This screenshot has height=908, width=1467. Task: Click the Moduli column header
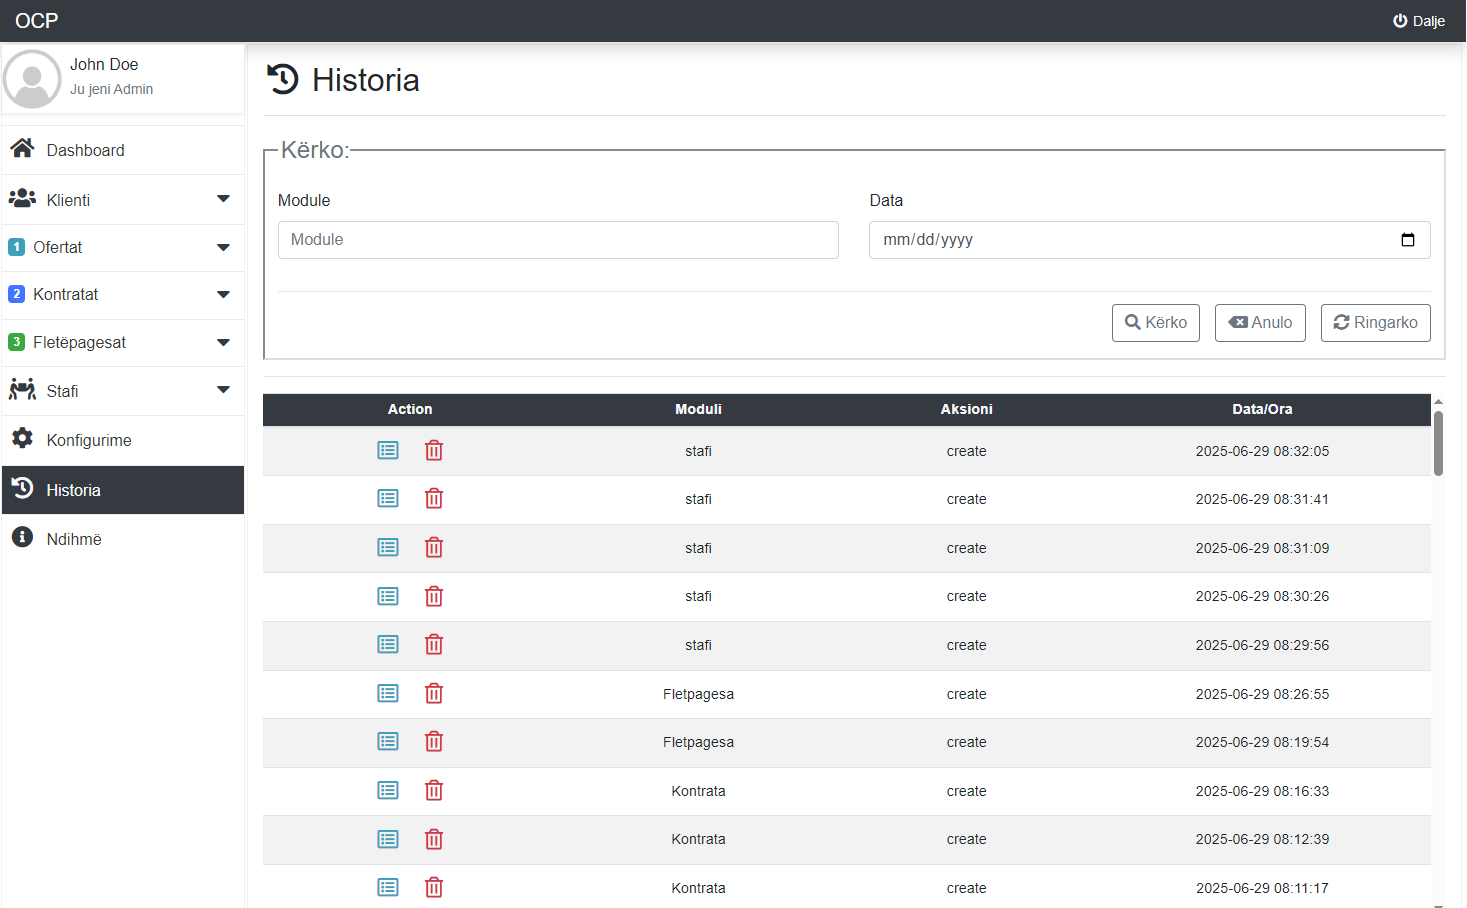698,409
